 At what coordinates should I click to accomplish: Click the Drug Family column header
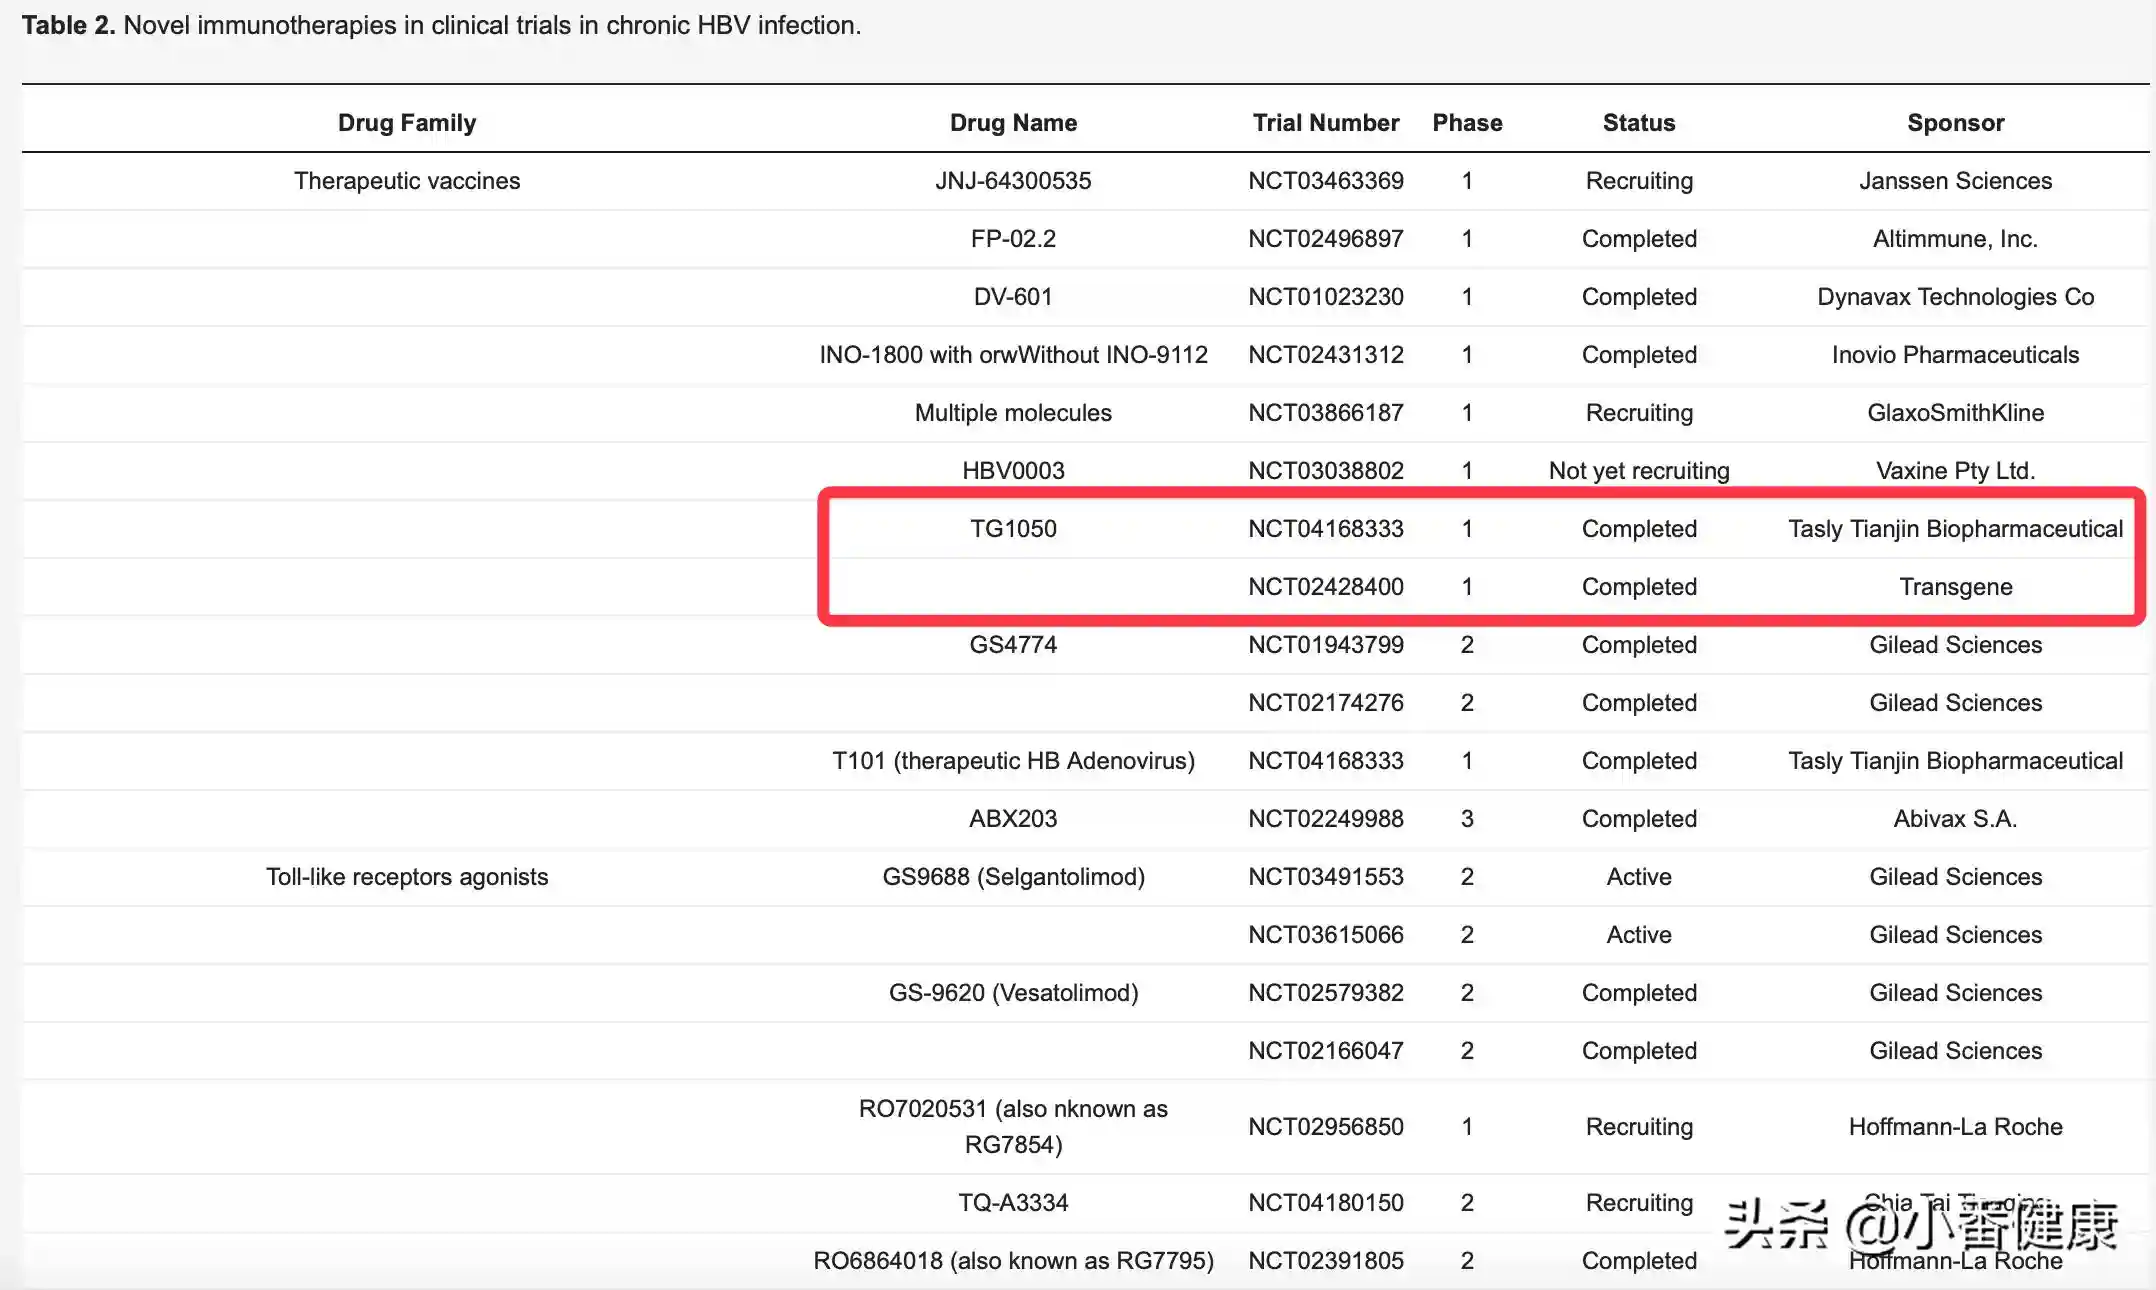tap(406, 123)
